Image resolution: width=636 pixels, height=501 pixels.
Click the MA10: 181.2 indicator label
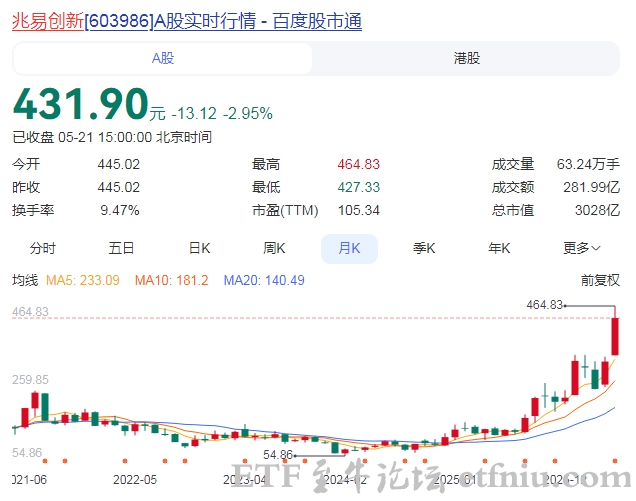[172, 280]
